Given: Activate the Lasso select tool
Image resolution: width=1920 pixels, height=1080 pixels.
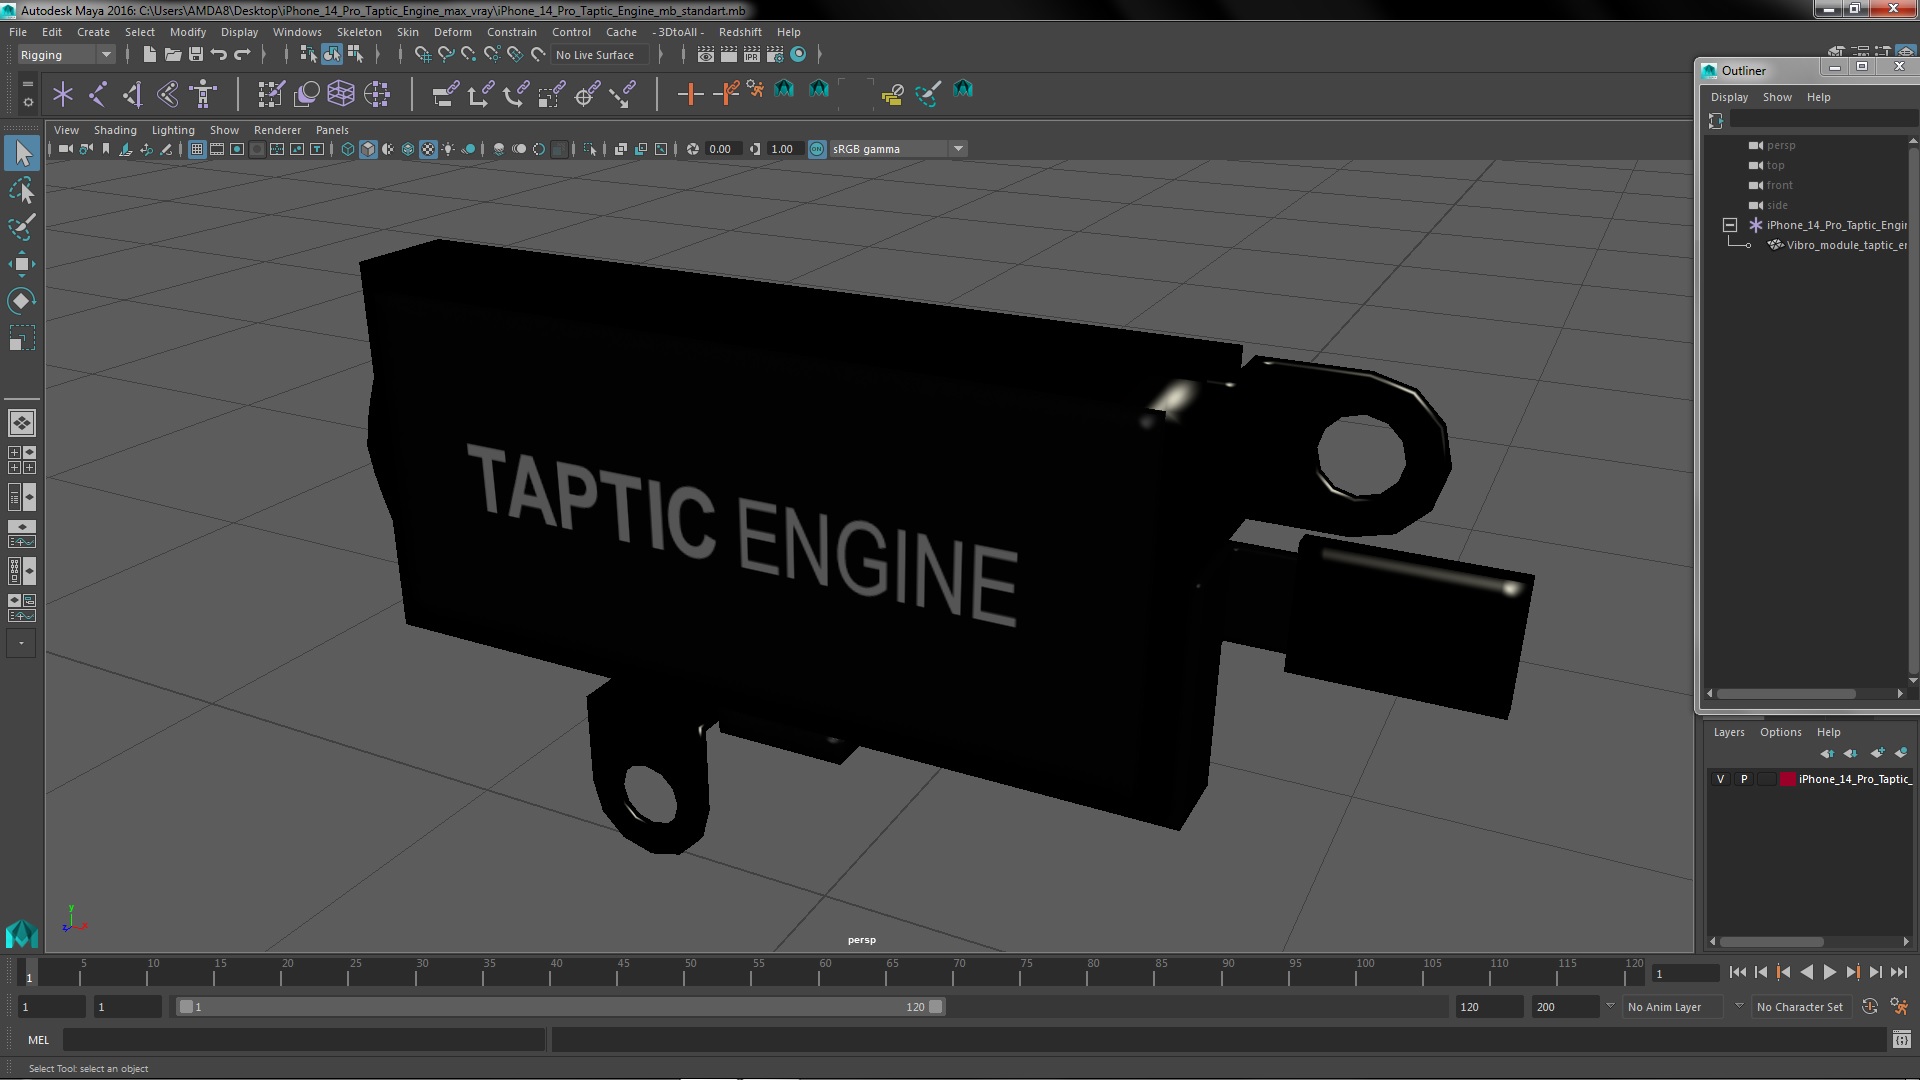Looking at the screenshot, I should (x=22, y=190).
